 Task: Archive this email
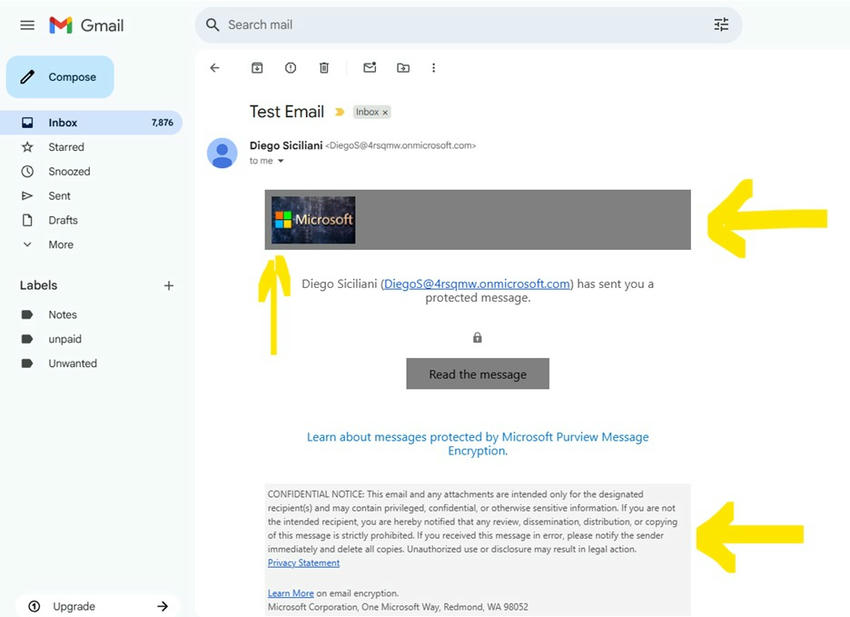coord(257,68)
